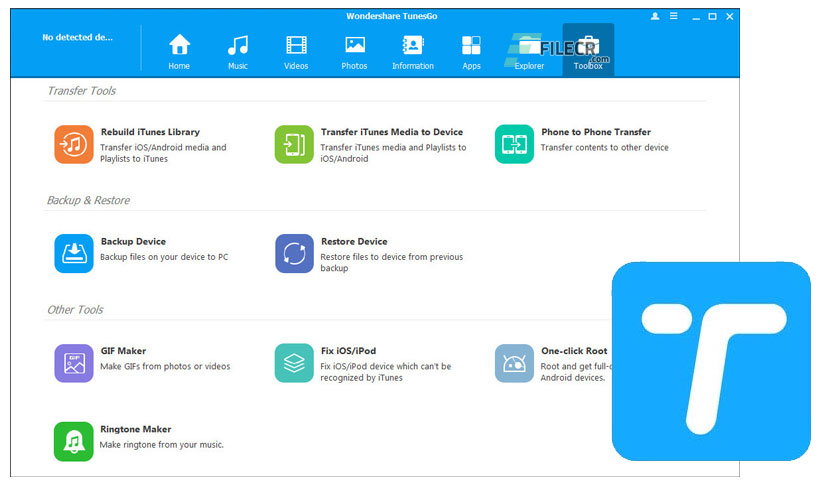
Task: Click the user account icon in title bar
Action: click(x=655, y=17)
